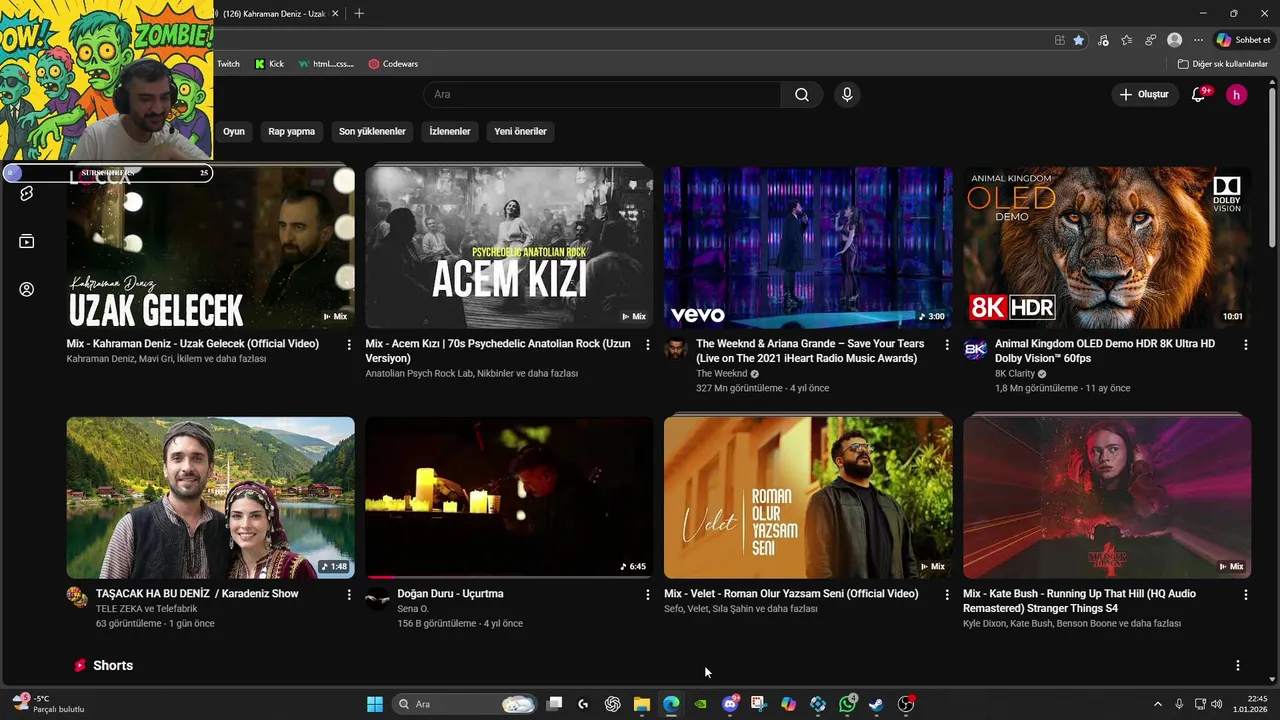Open 8K Clarity channel avatar

click(975, 349)
